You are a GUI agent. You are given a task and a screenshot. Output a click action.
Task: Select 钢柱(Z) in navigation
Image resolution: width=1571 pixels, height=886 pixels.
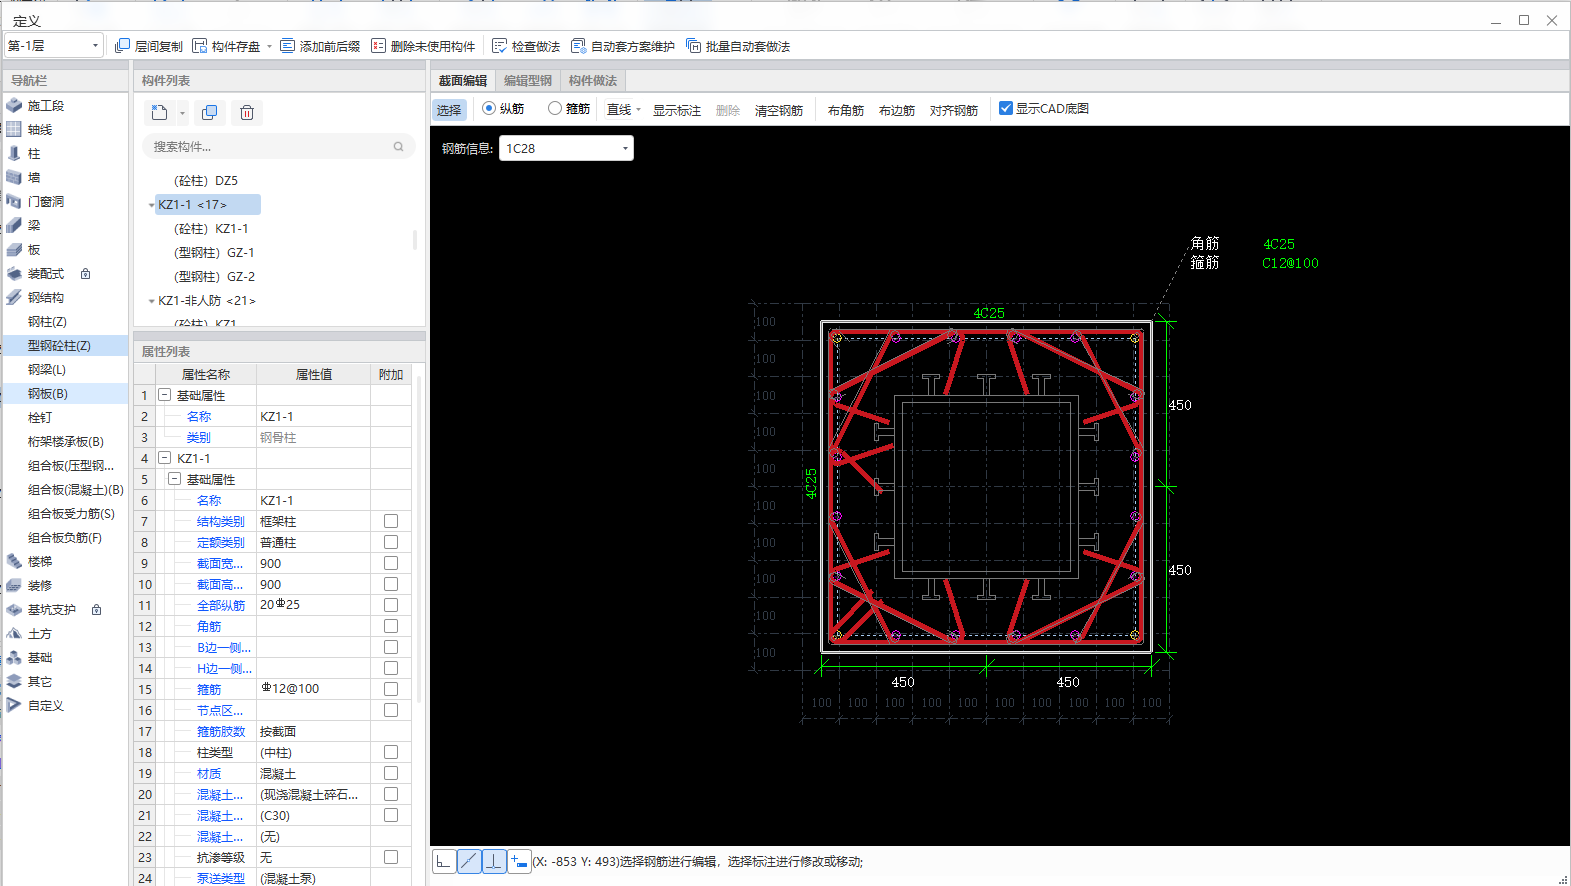click(47, 321)
